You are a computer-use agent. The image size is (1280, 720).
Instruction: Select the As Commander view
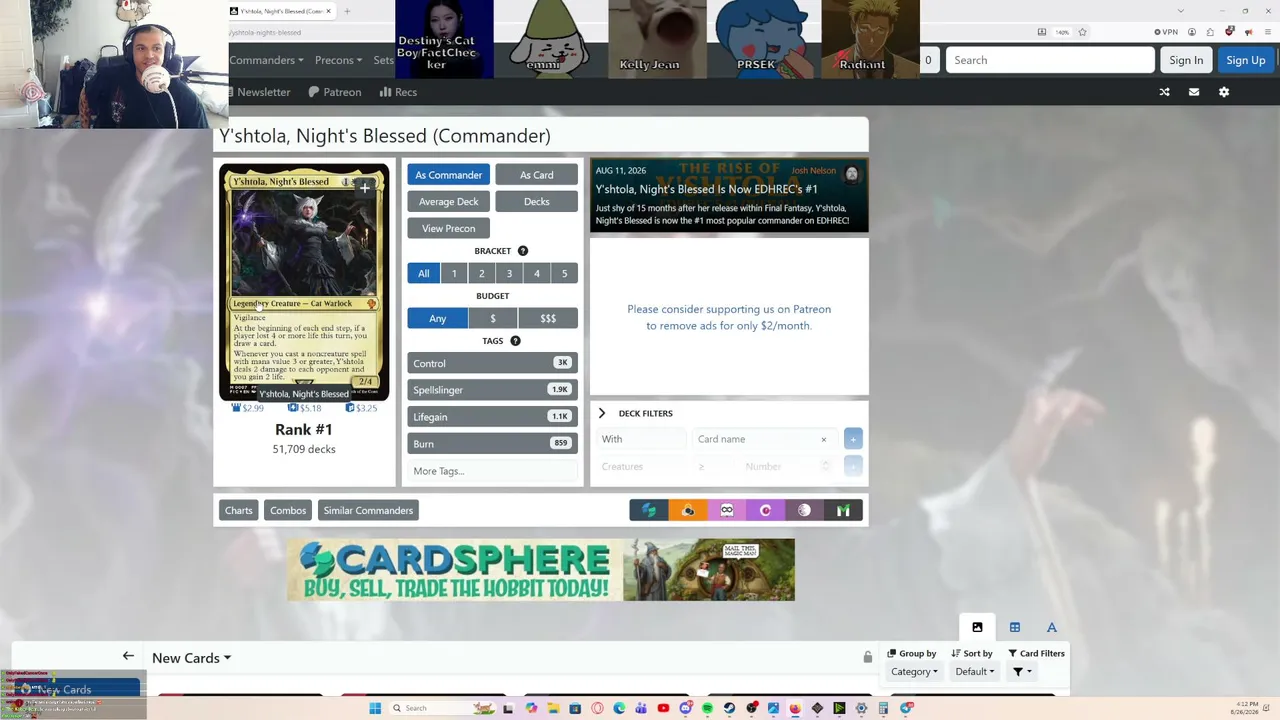pos(448,175)
